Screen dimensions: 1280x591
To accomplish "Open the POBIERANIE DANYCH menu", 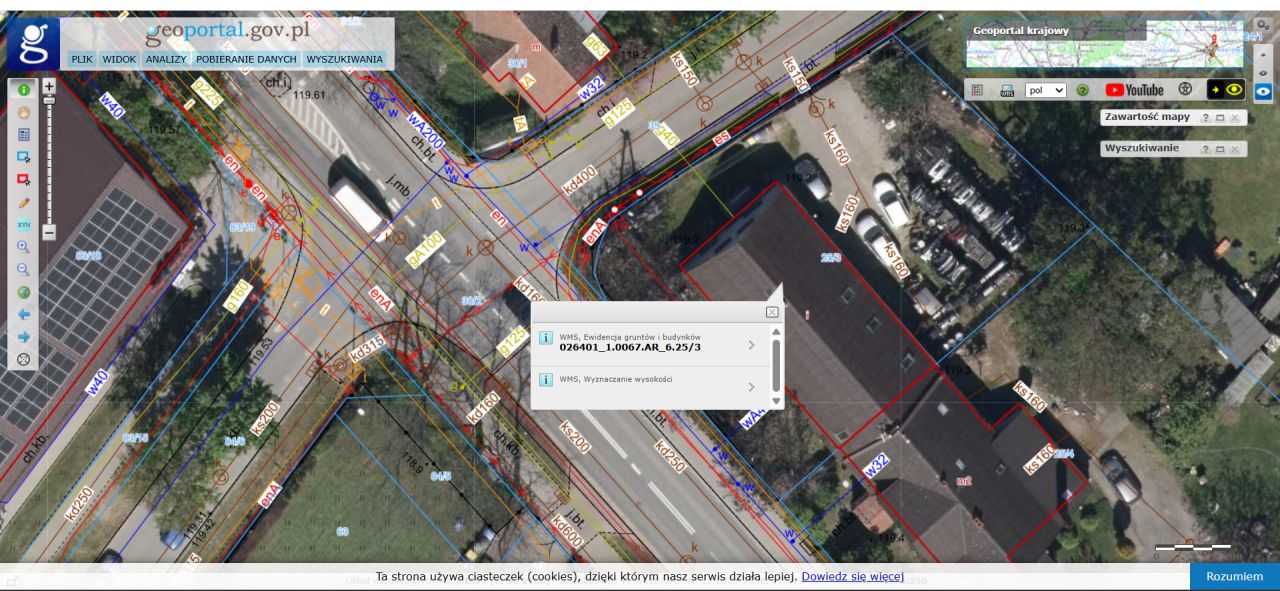I will point(247,59).
